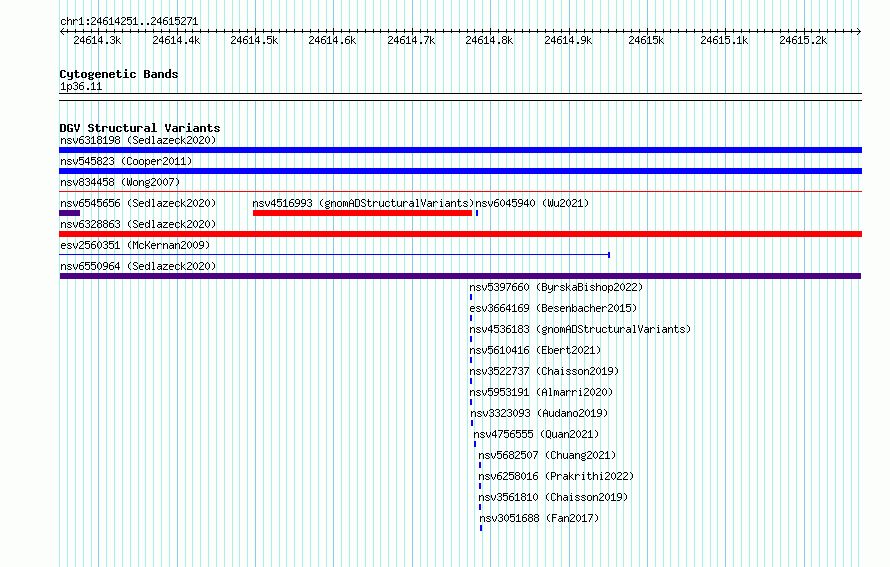The image size is (890, 567).
Task: Click the 24615k ruler label
Action: 646,40
